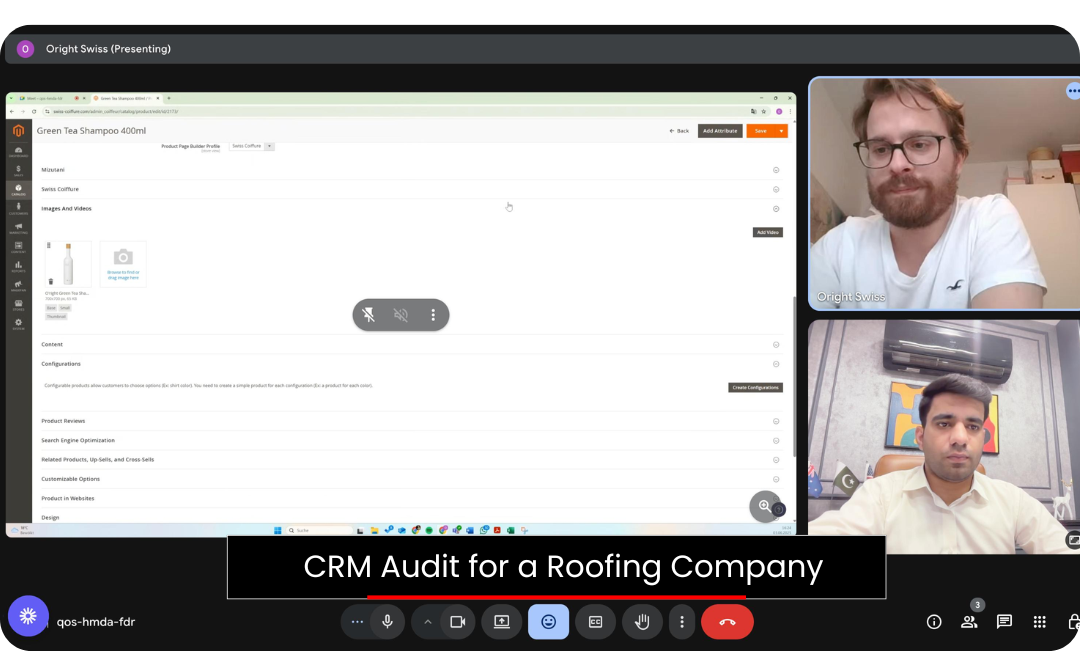Click the Add Attribute button
The width and height of the screenshot is (1080, 666).
click(720, 131)
